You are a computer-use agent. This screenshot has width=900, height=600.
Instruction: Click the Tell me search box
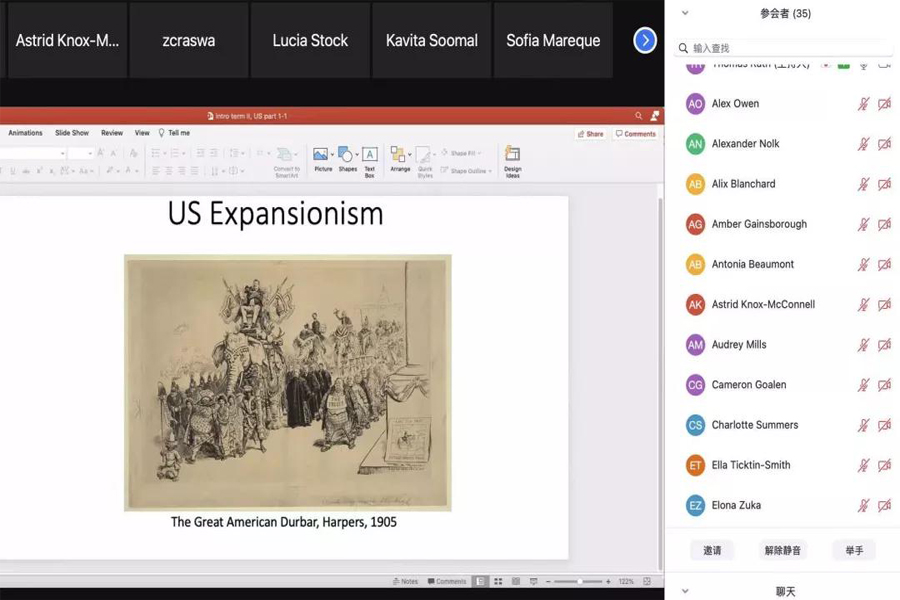(174, 133)
